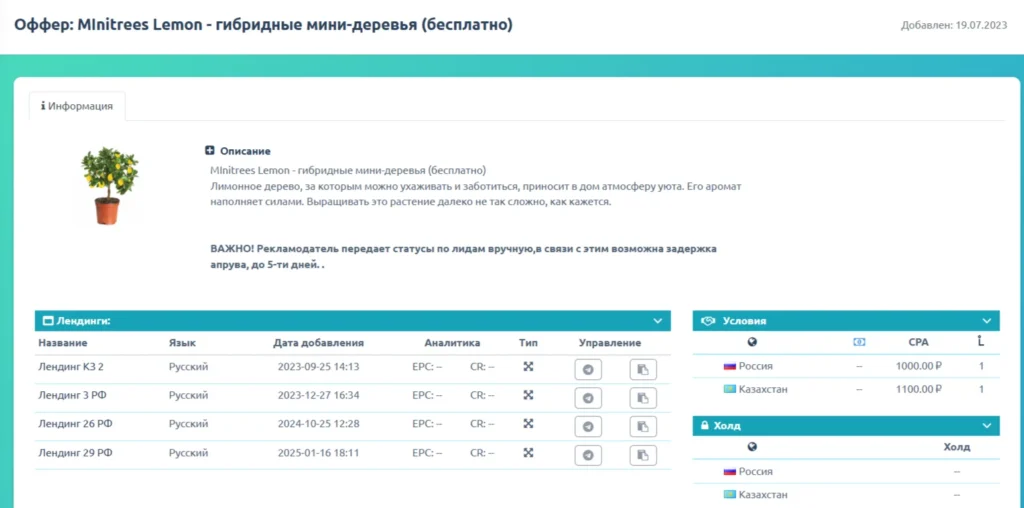The height and width of the screenshot is (508, 1024).
Task: Click the type icon for Лендинг КЗ 2
Action: (x=528, y=366)
